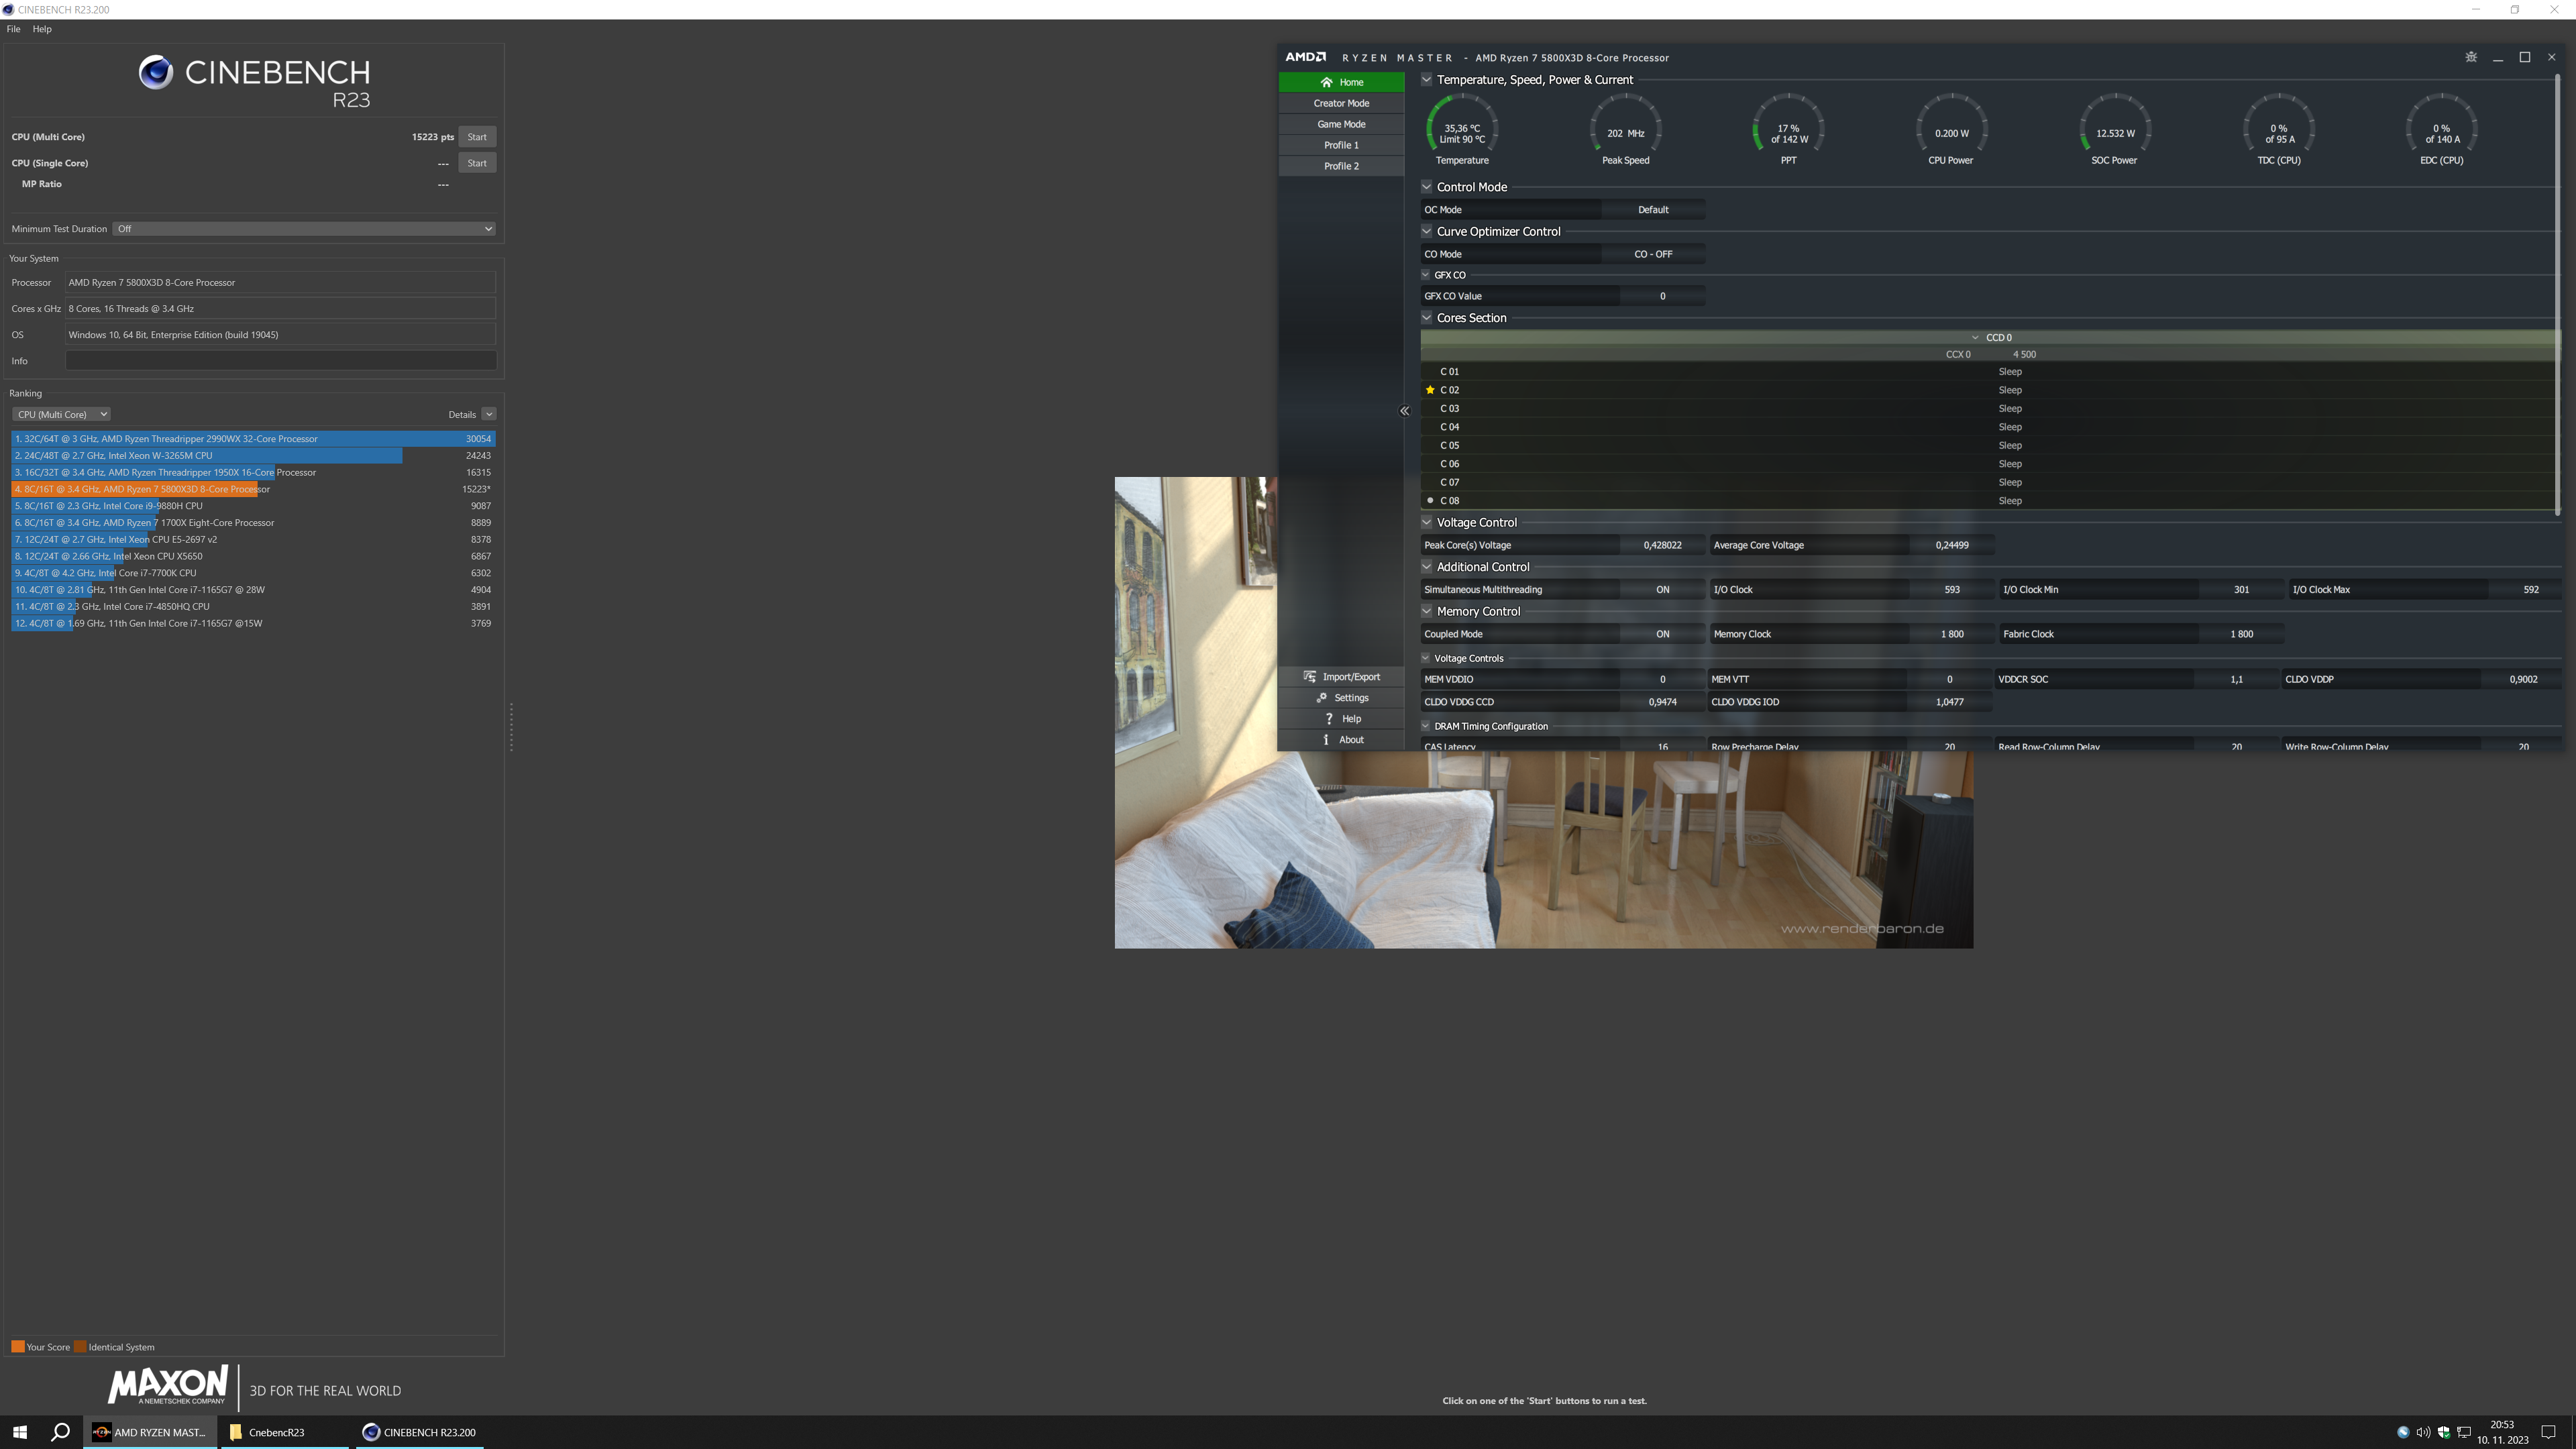Image resolution: width=2576 pixels, height=1449 pixels.
Task: Click the Info input field
Action: (x=280, y=361)
